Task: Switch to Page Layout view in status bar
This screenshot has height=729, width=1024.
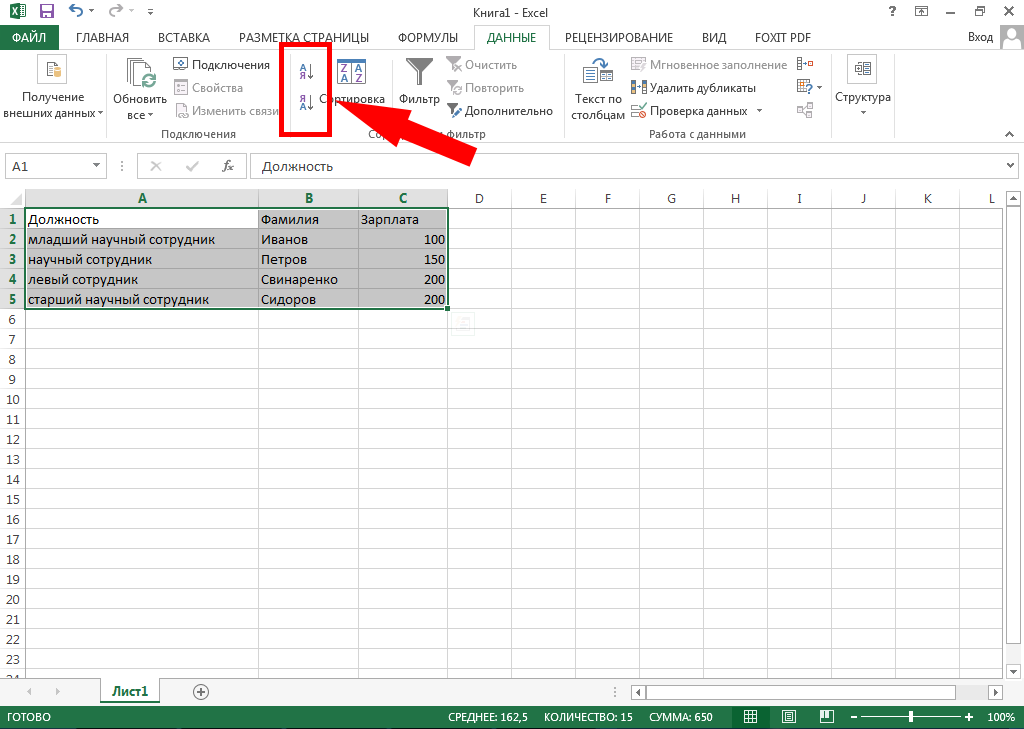Action: 788,717
